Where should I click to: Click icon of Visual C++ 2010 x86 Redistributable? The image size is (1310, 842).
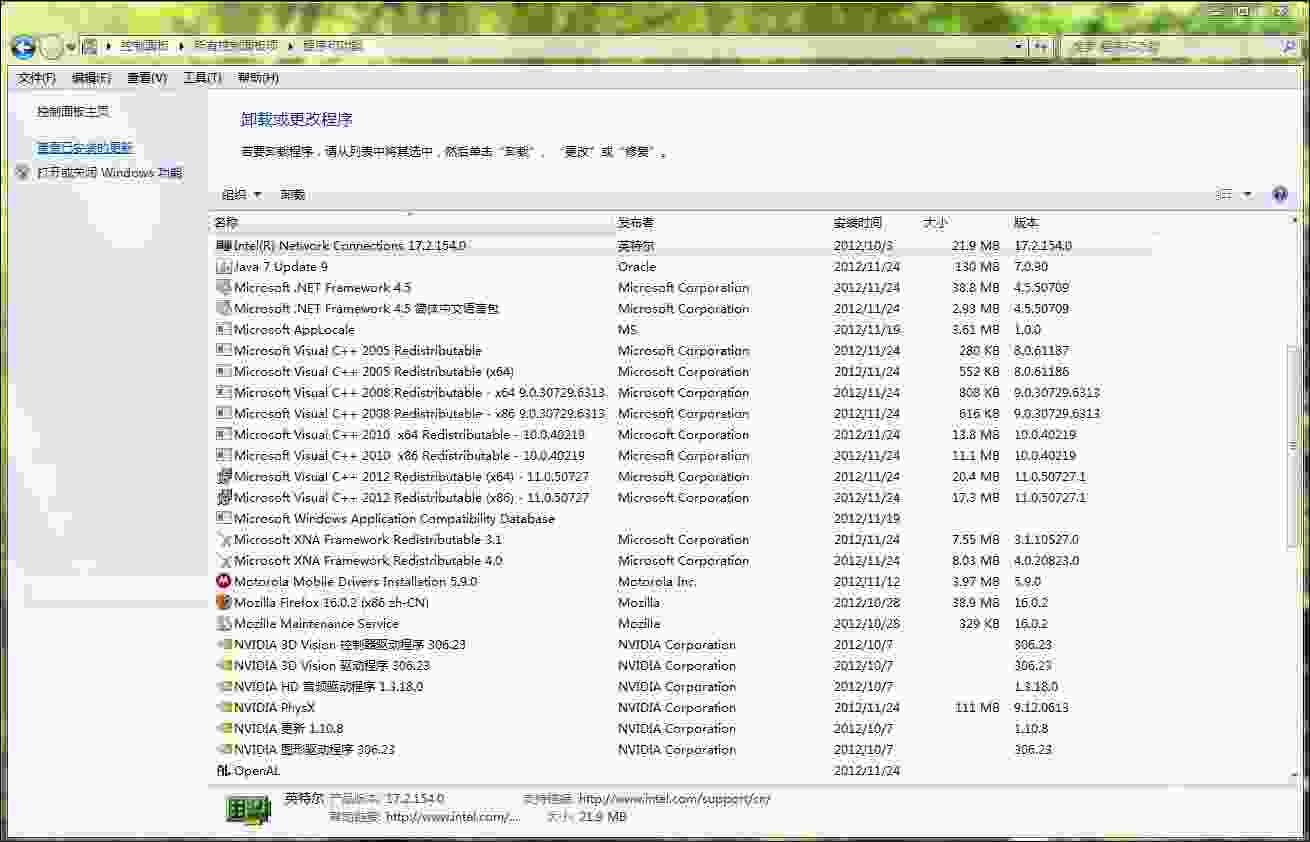(x=224, y=455)
